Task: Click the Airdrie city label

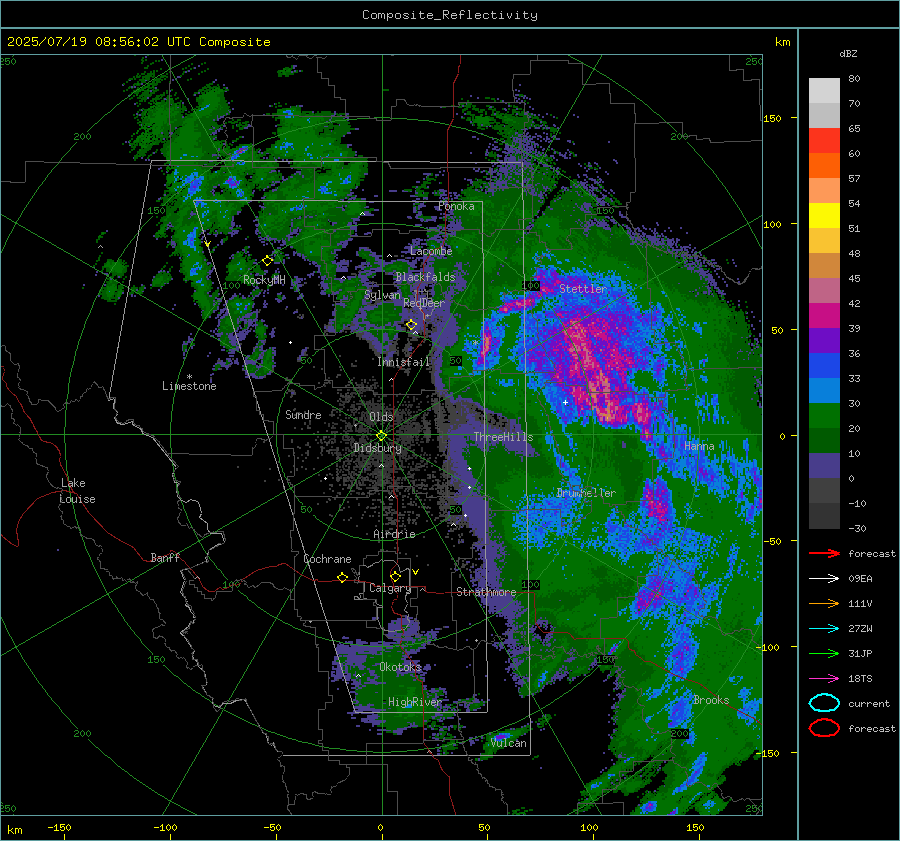Action: tap(394, 534)
